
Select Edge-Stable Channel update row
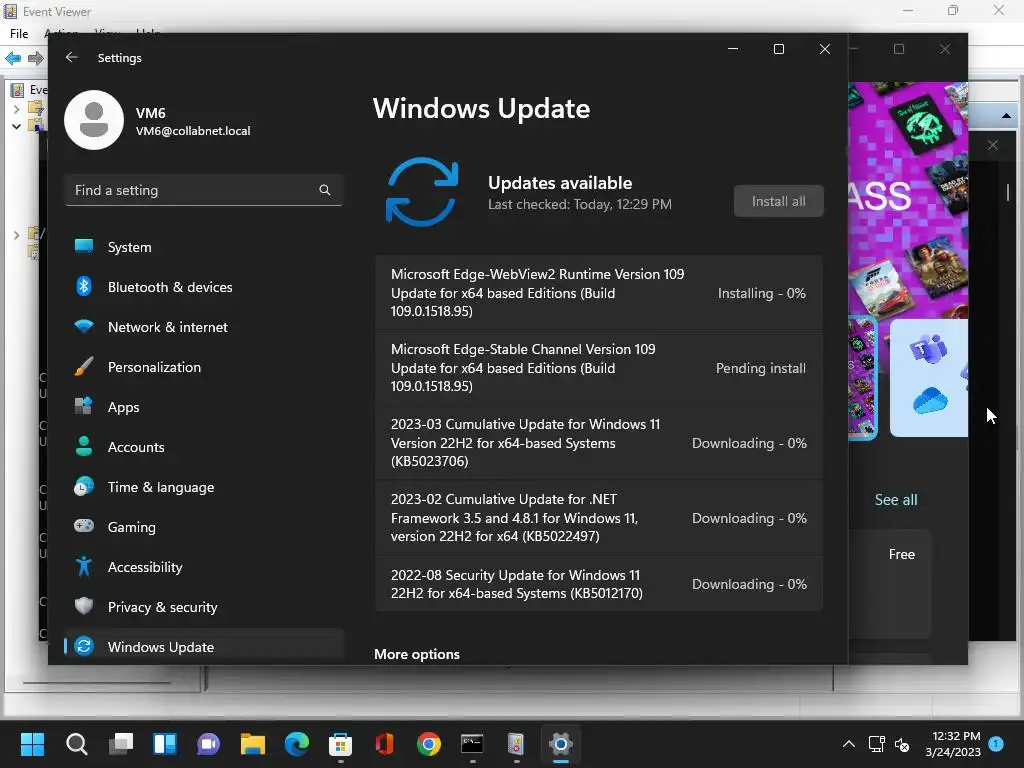click(599, 368)
